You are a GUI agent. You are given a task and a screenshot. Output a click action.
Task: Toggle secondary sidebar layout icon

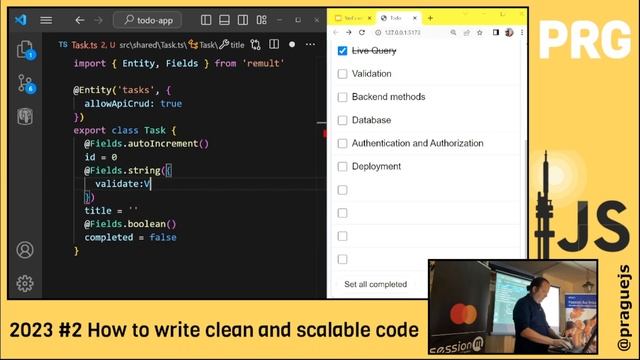243,20
